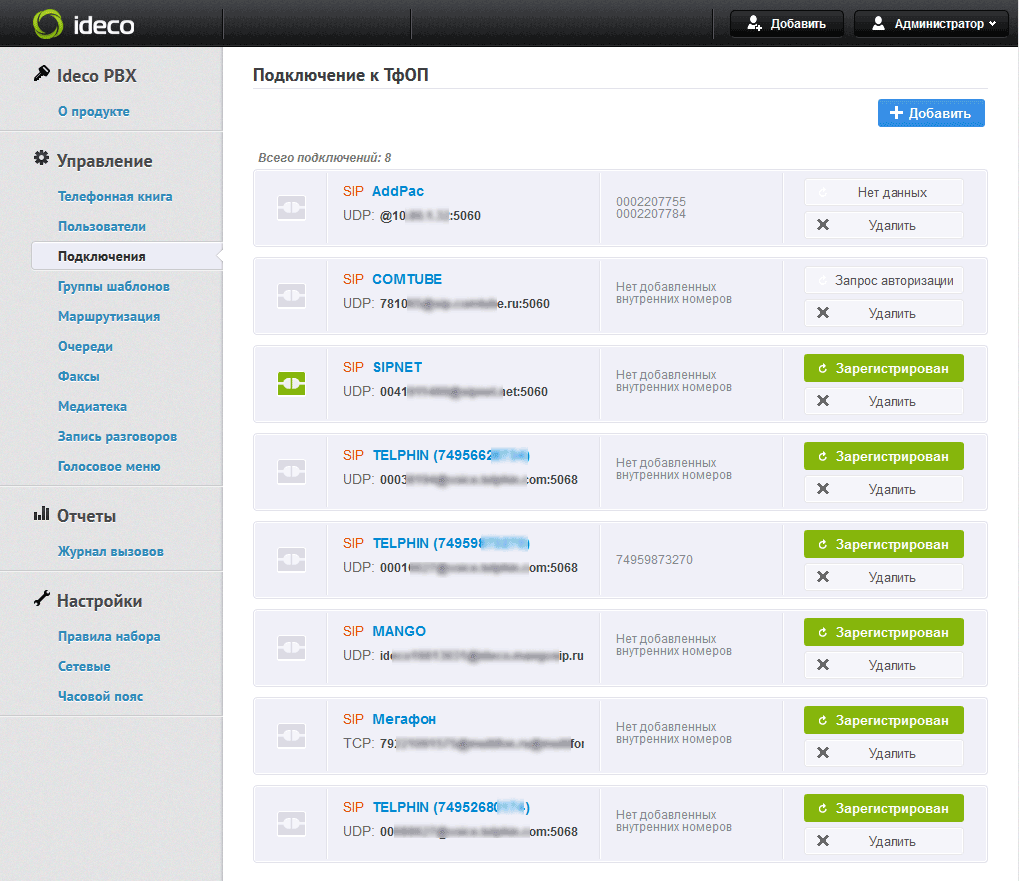Image resolution: width=1019 pixels, height=881 pixels.
Task: Toggle the MANGO connection plug icon
Action: point(291,648)
